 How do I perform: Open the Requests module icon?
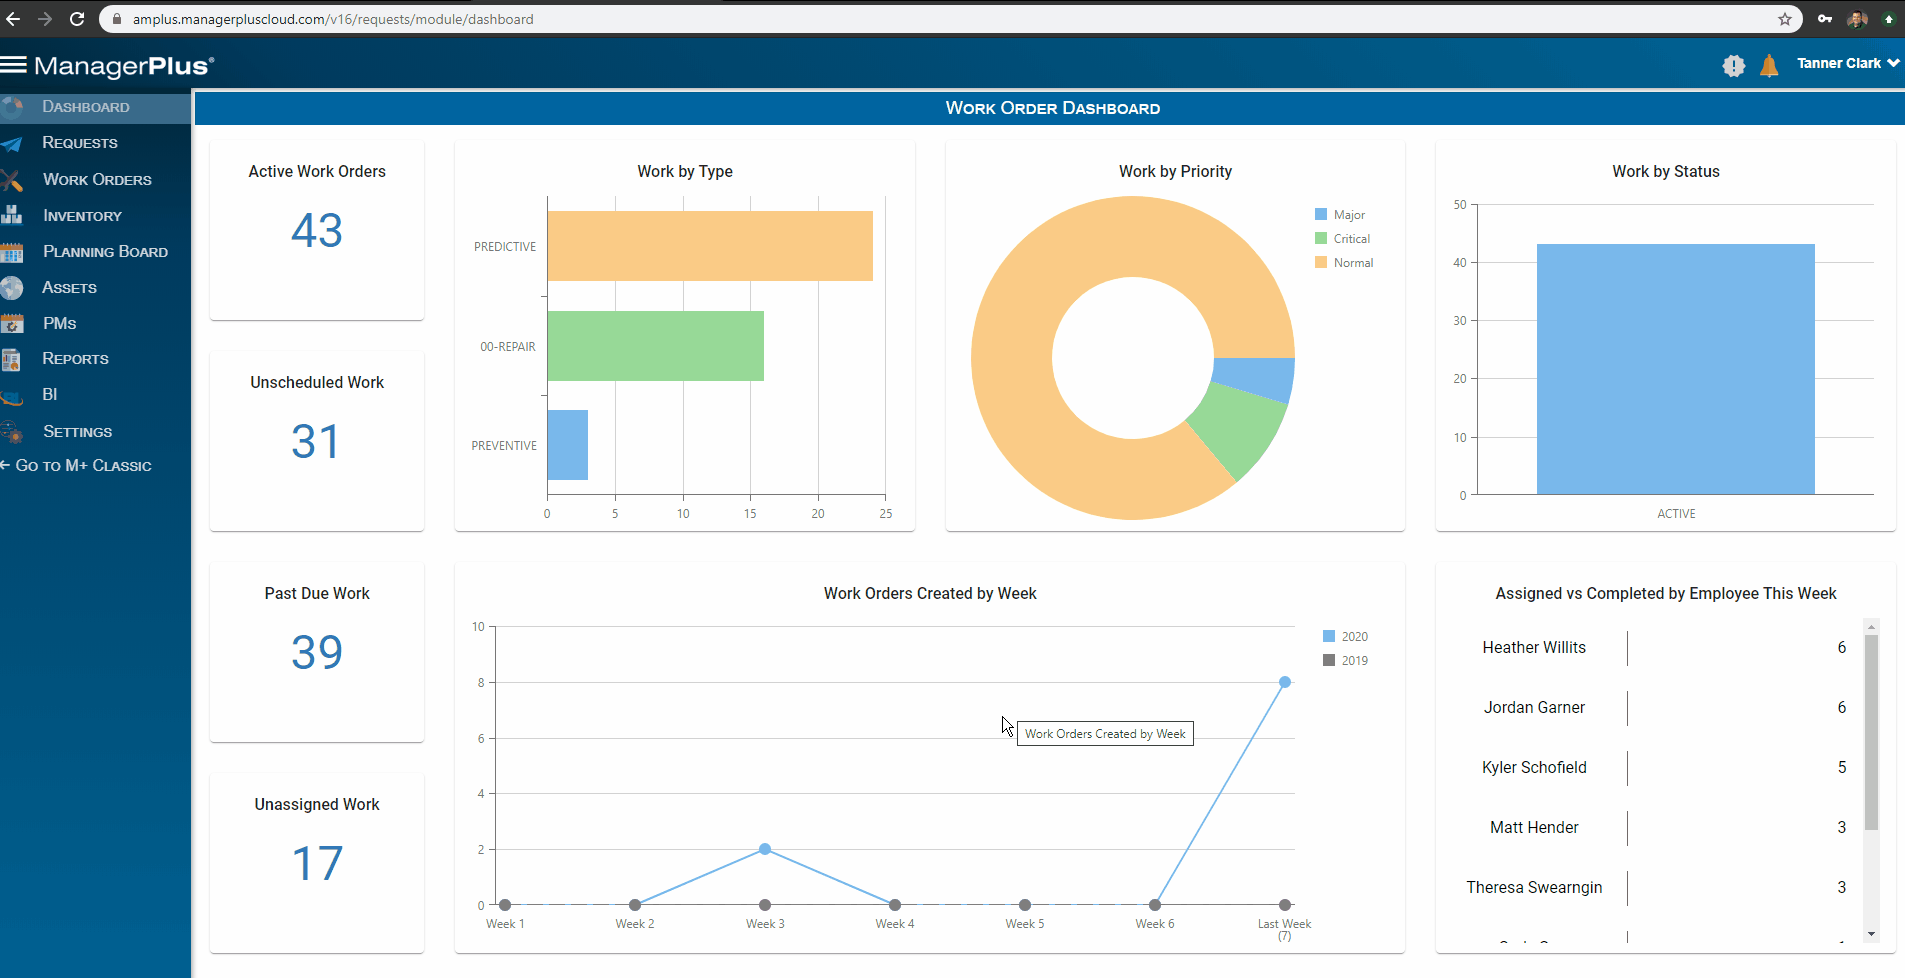click(12, 143)
